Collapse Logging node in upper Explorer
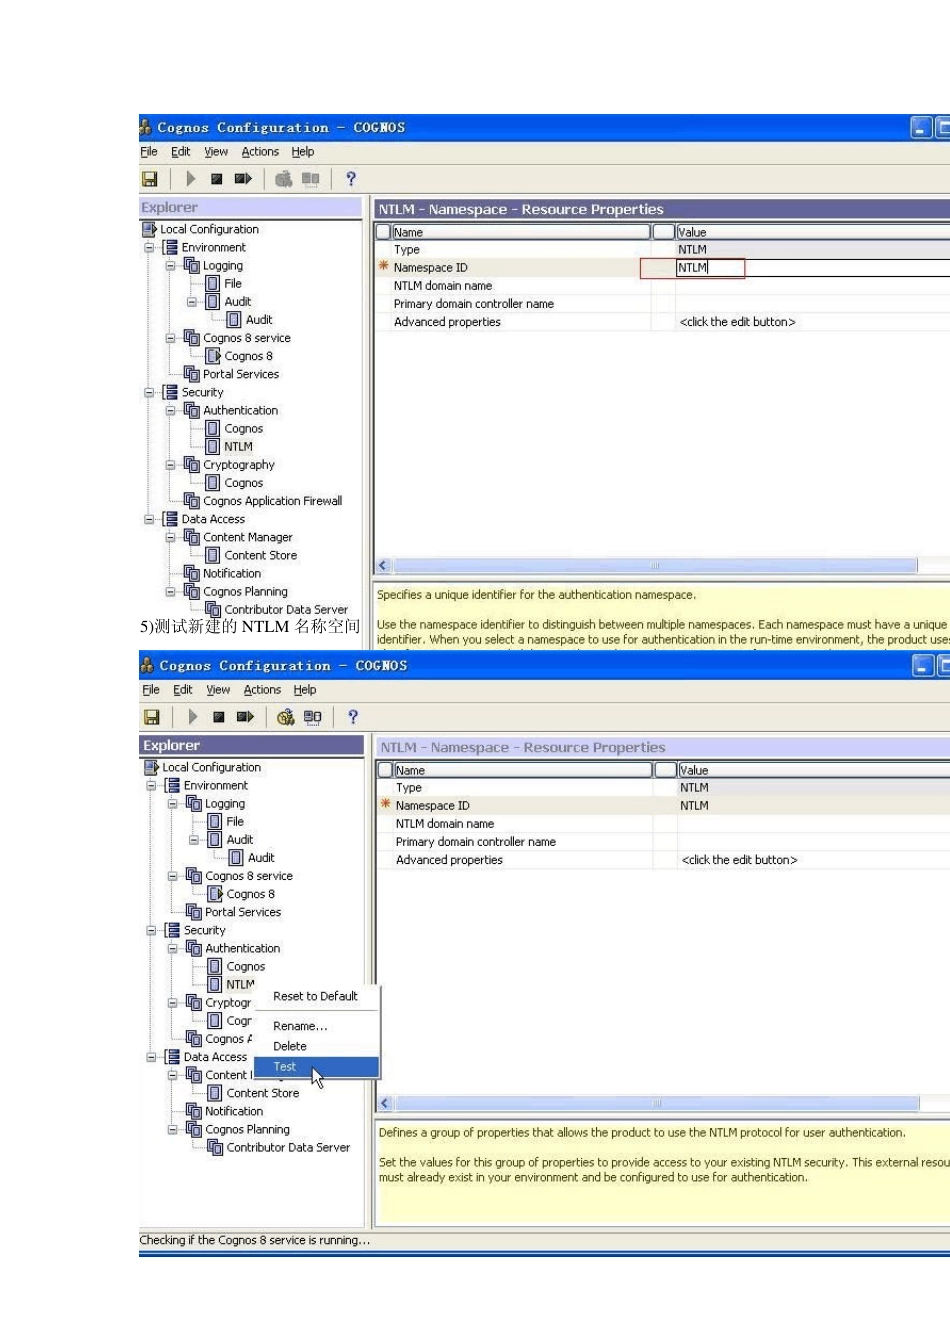The image size is (950, 1344). (170, 266)
